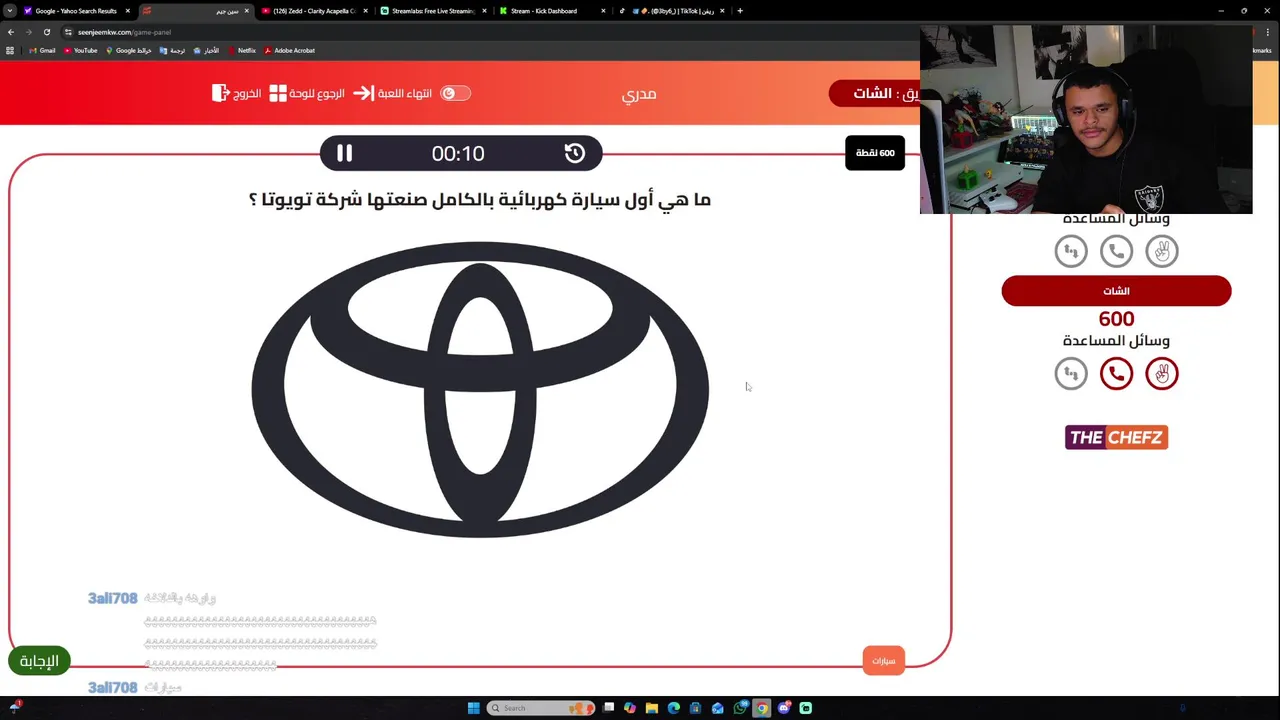Switch to Streamlabs Free Live Streaming tab

[x=432, y=11]
